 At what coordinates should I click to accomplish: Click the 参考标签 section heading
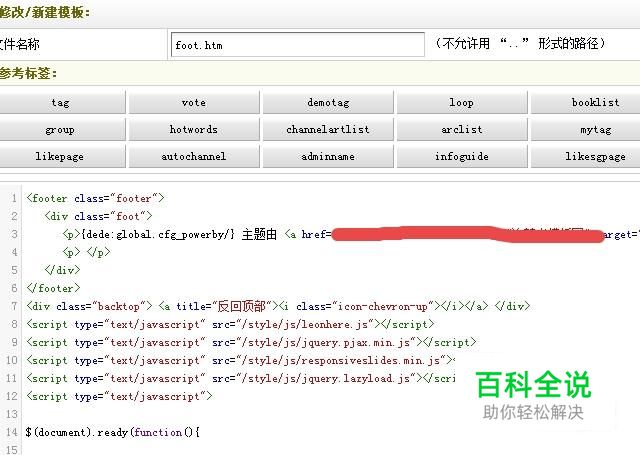[28, 73]
